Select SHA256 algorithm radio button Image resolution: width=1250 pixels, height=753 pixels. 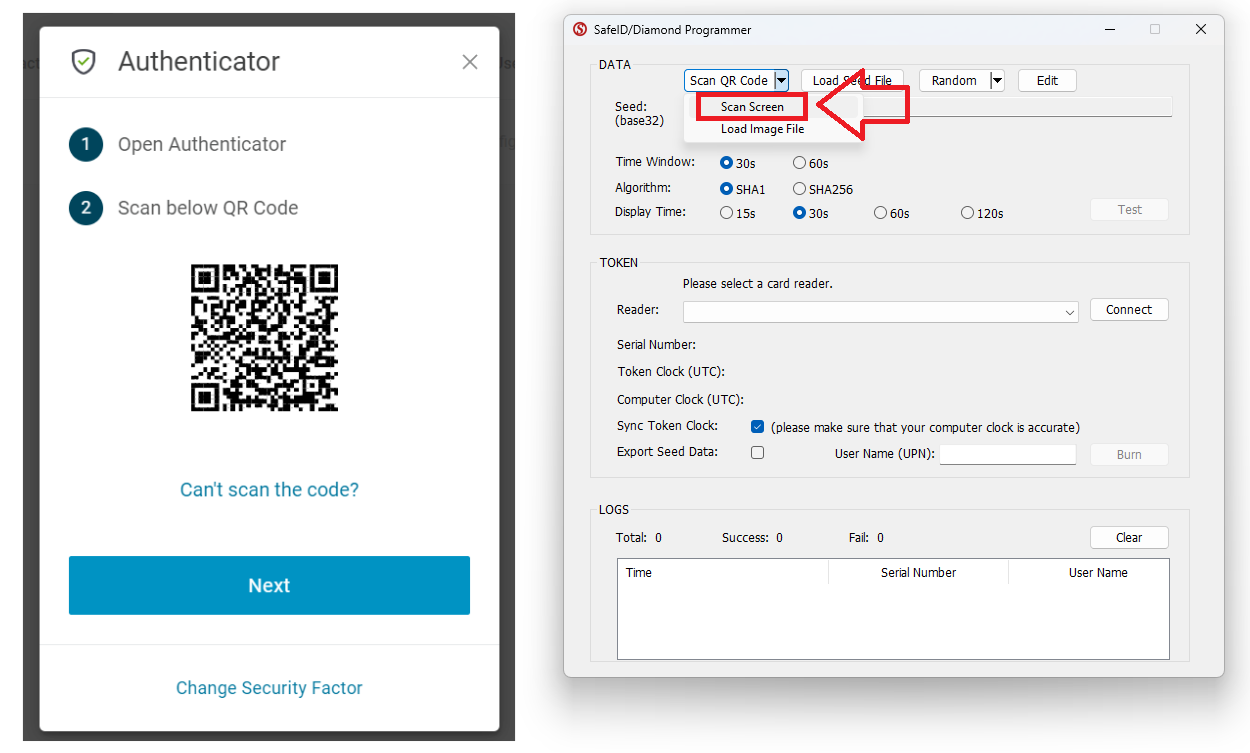coord(800,189)
